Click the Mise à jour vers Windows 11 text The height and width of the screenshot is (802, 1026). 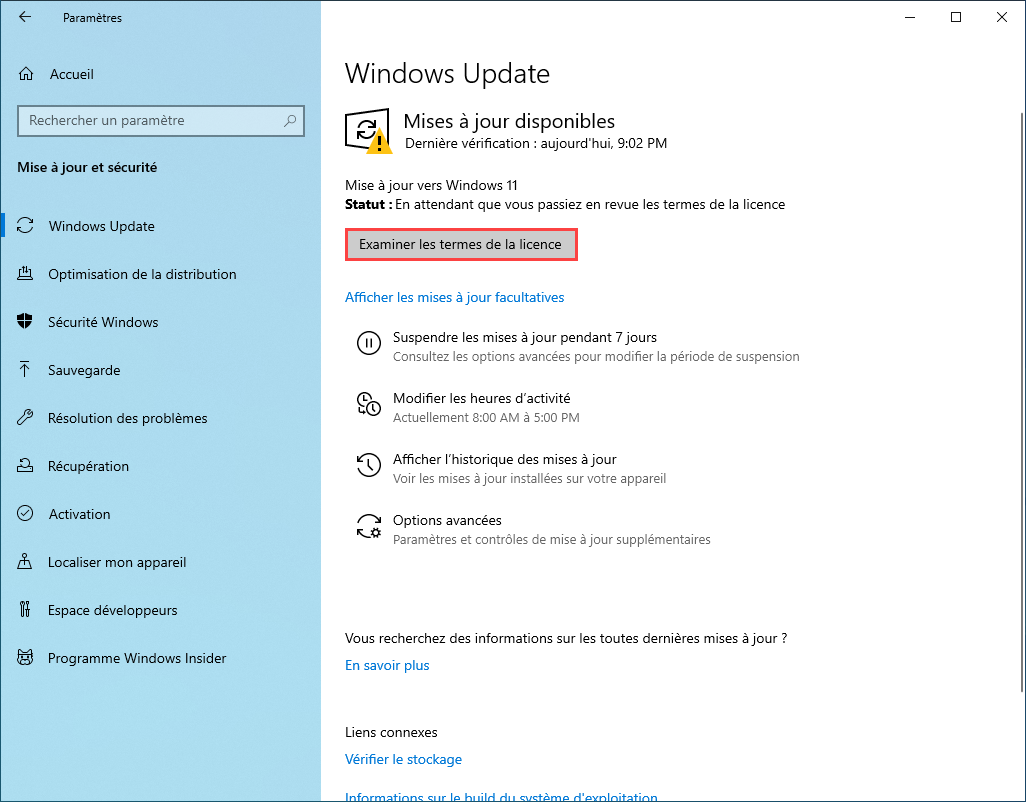(431, 185)
